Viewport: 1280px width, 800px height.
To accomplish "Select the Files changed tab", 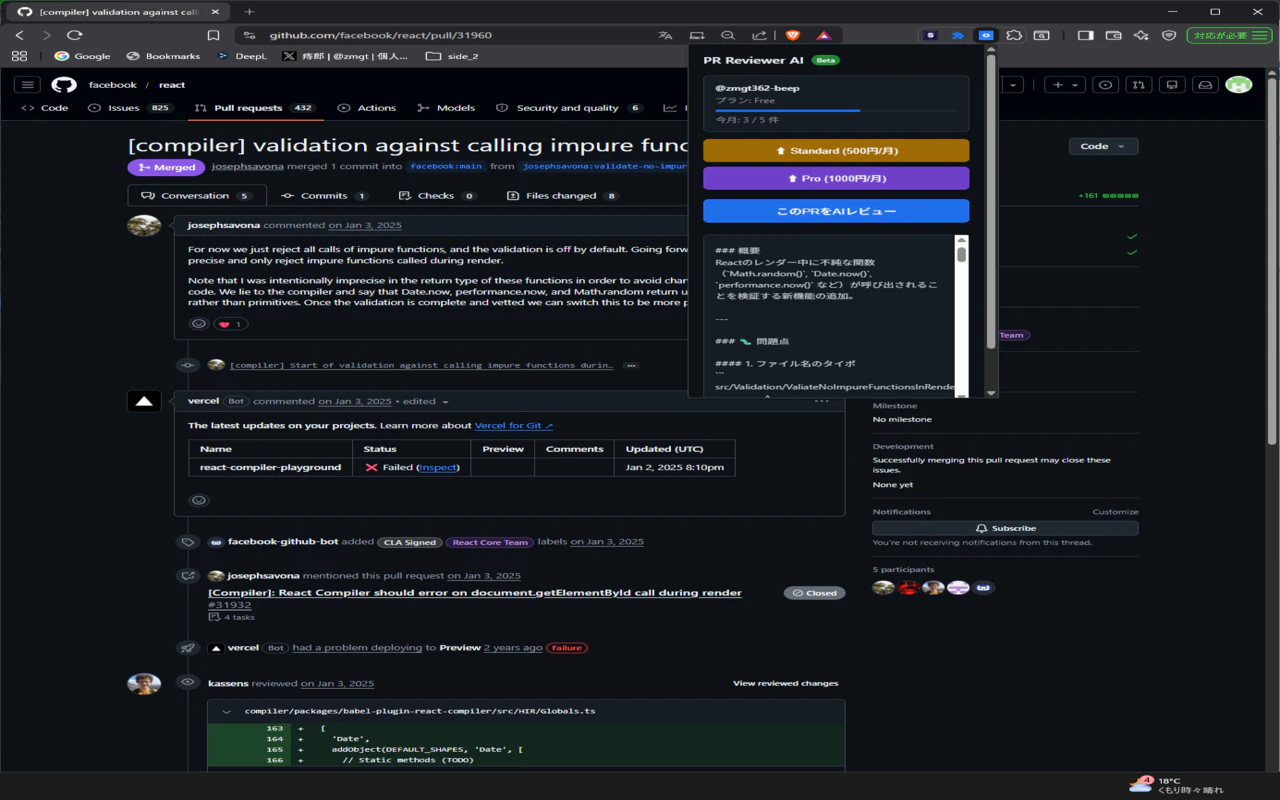I will pos(562,196).
